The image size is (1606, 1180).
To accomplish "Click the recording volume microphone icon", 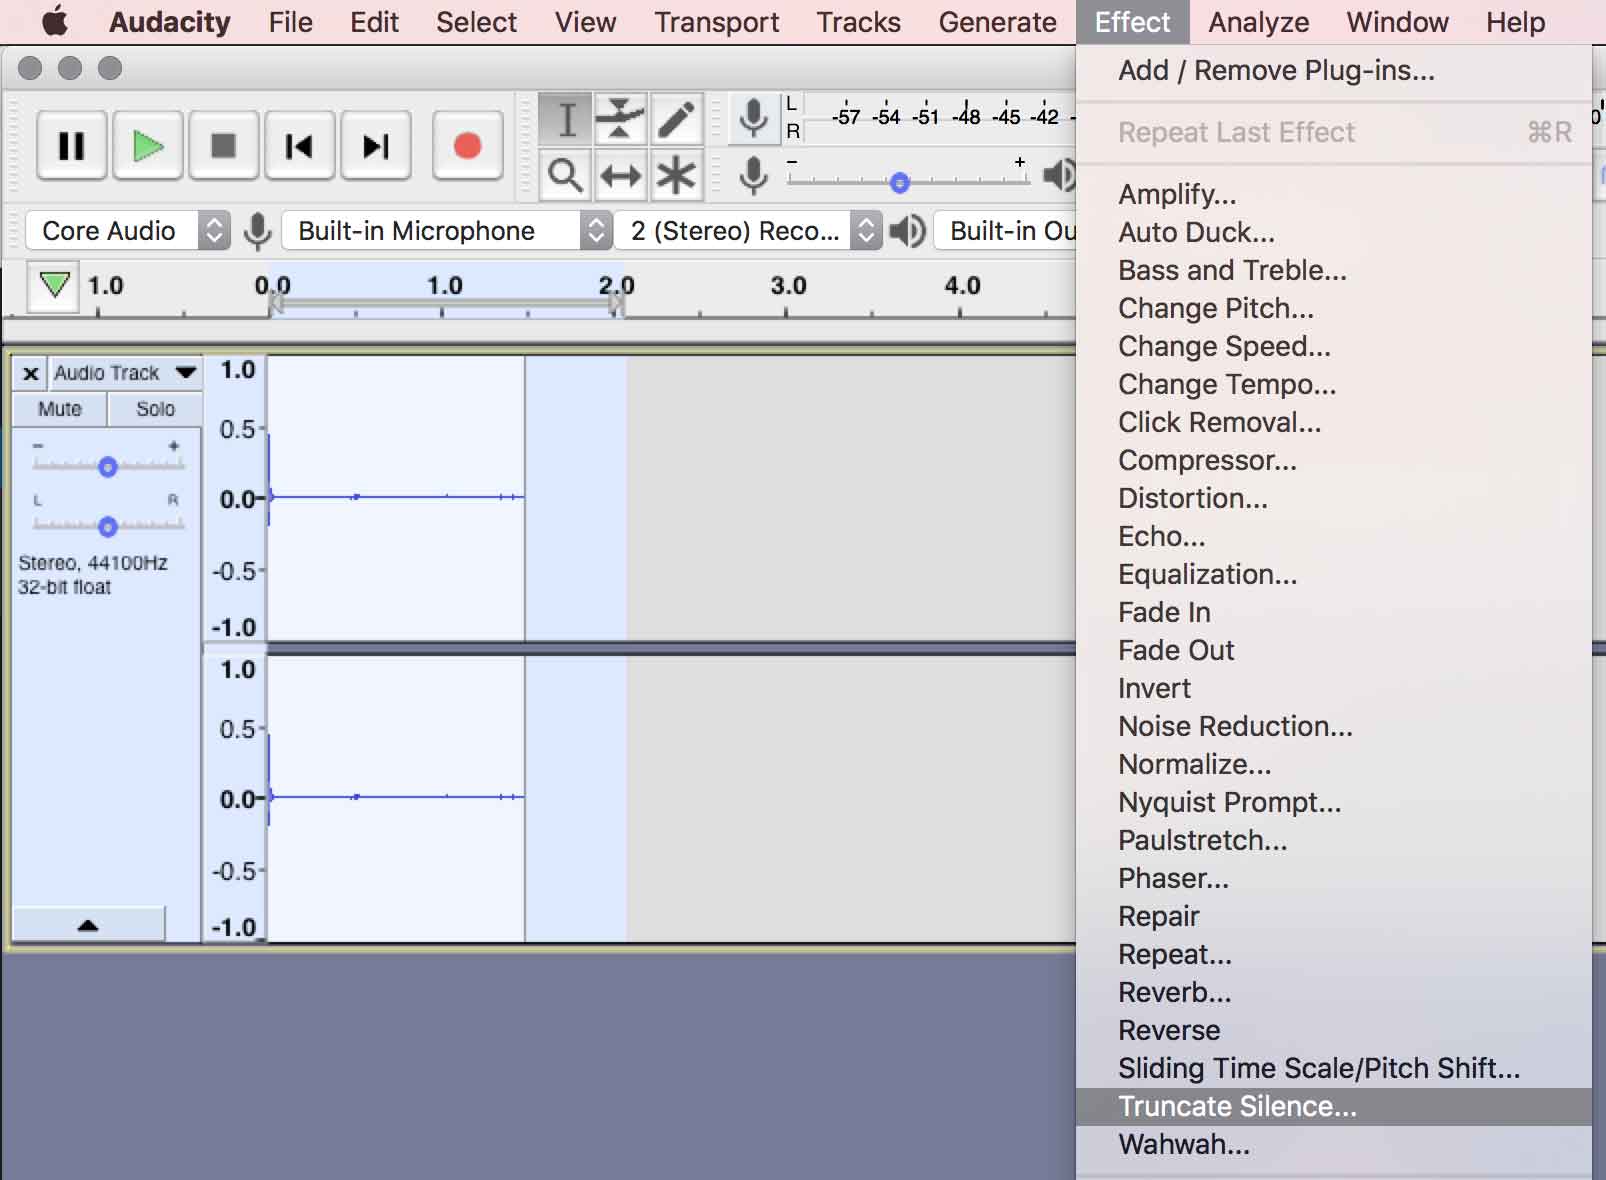I will coord(753,176).
